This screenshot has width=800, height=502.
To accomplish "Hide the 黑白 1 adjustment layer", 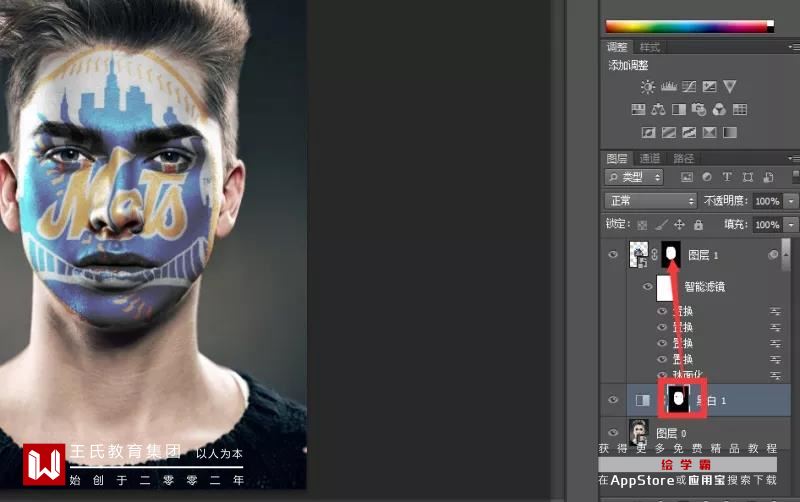I will (x=613, y=400).
